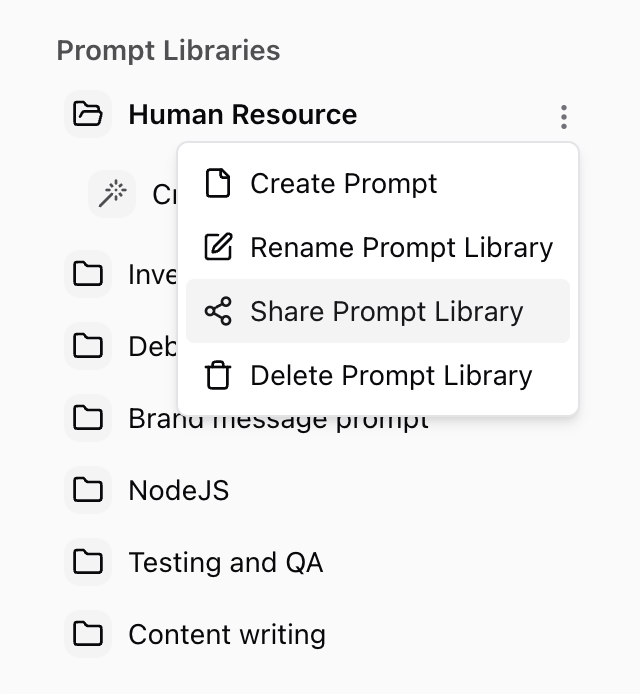Click the folder icon beside Content writing
Screen dimensions: 644x694
tap(88, 634)
